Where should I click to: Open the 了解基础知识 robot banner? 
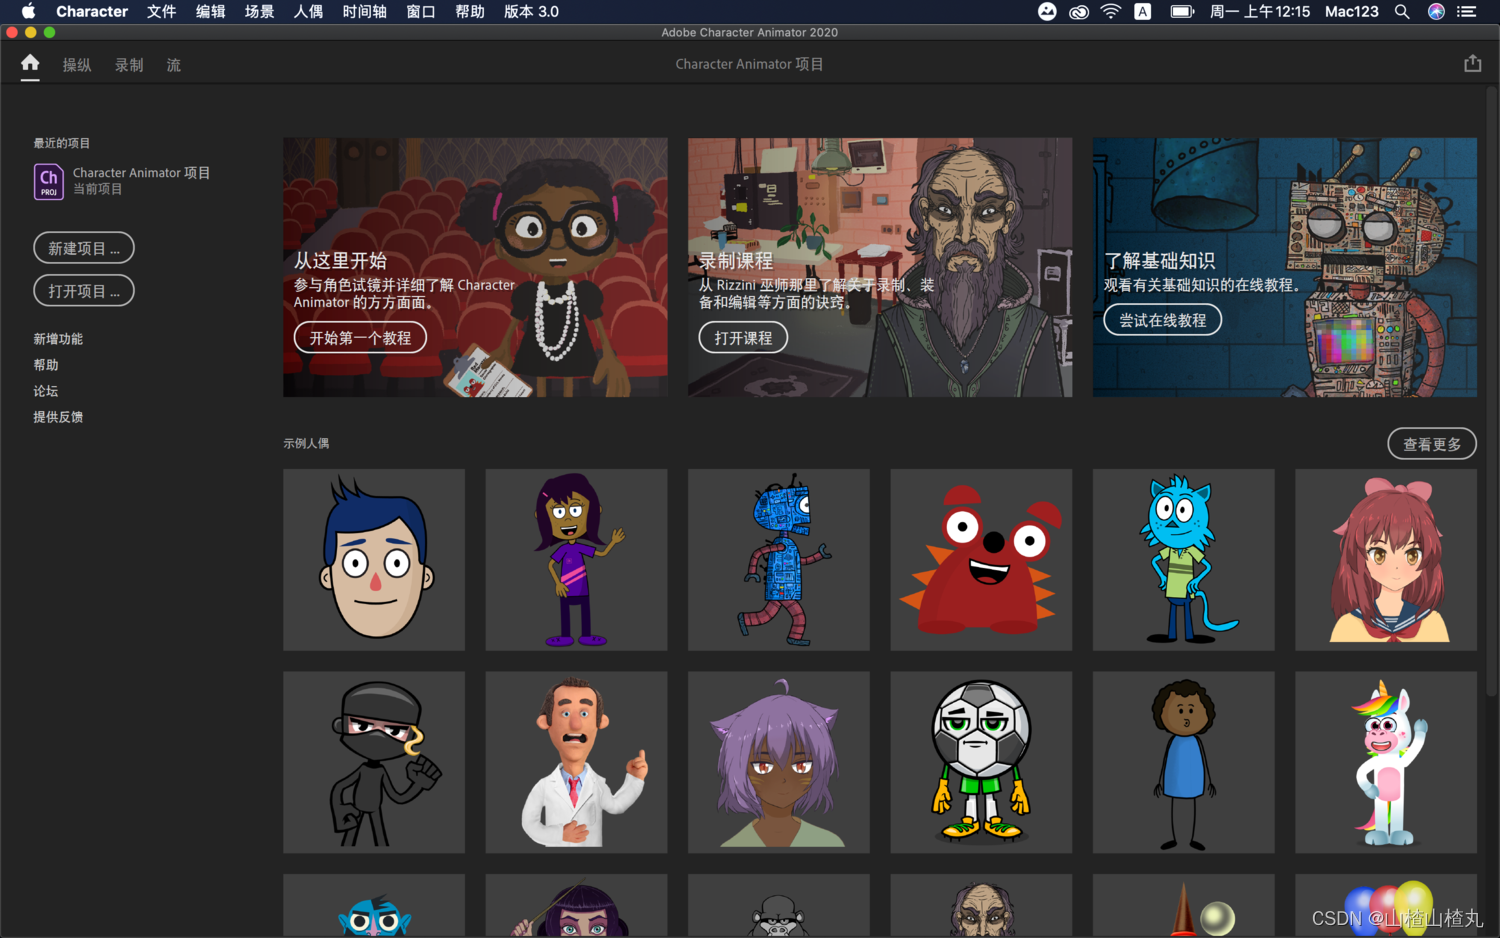(x=1285, y=267)
